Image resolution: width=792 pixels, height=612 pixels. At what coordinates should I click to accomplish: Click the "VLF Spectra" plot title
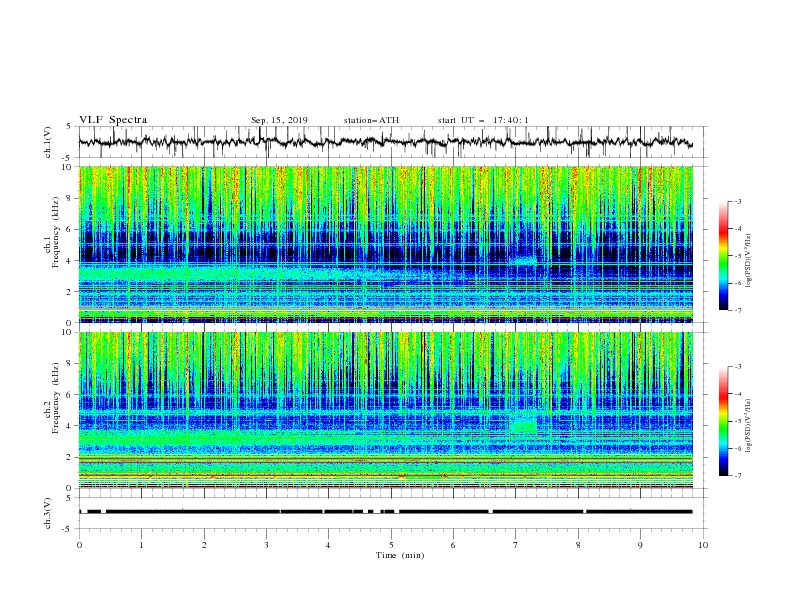pyautogui.click(x=113, y=120)
